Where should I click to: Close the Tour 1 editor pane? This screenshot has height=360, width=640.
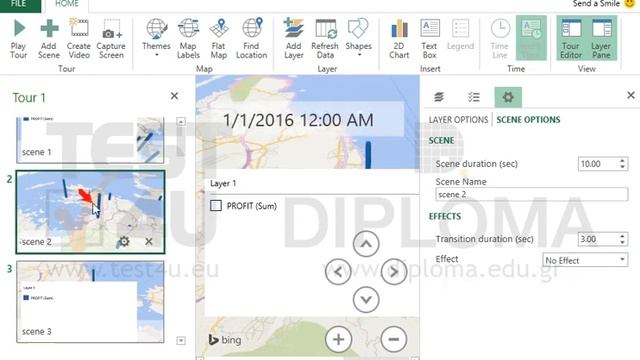point(174,96)
